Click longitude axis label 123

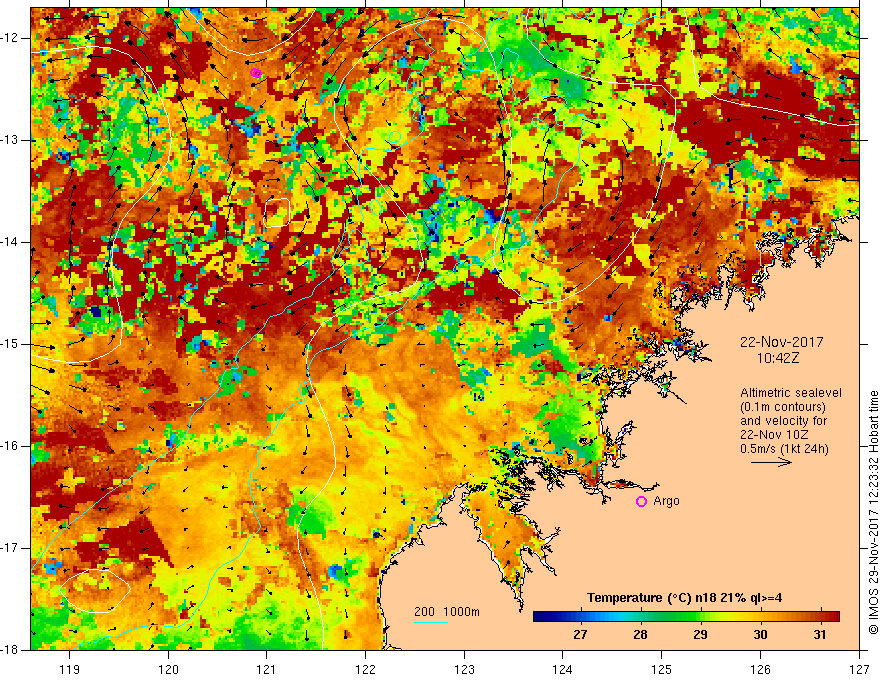464,669
